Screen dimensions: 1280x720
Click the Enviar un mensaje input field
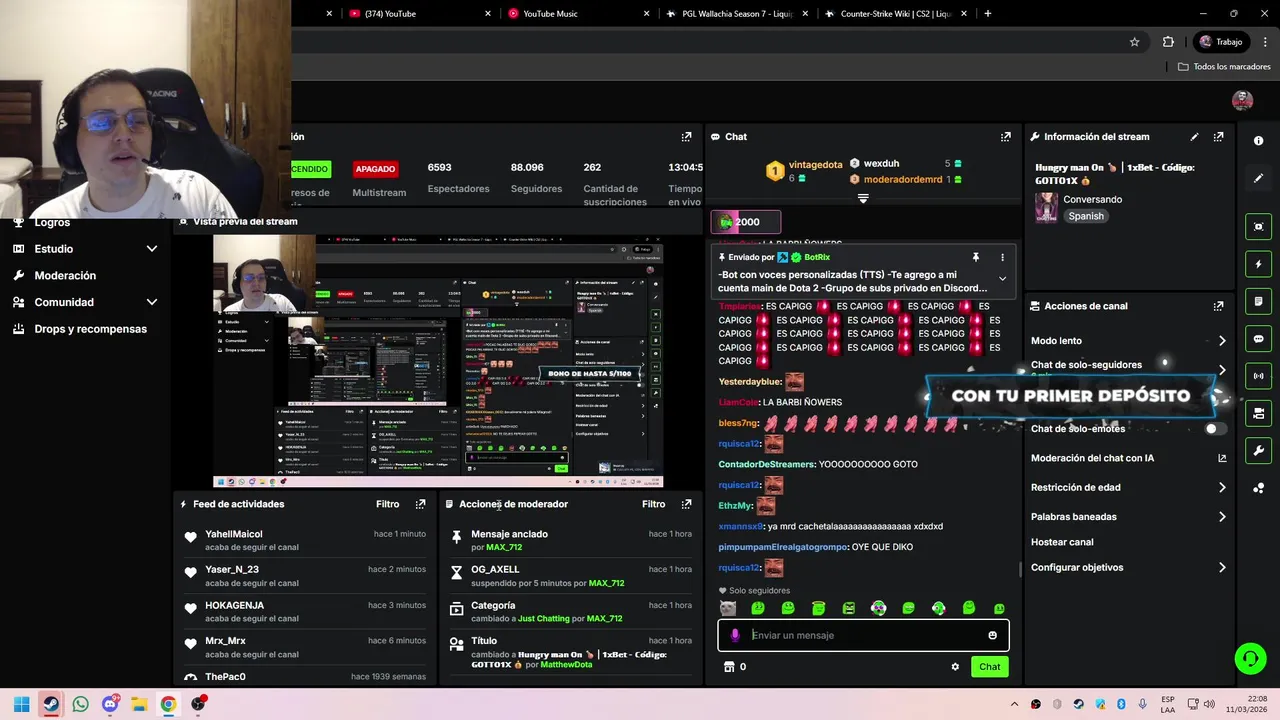coord(863,635)
